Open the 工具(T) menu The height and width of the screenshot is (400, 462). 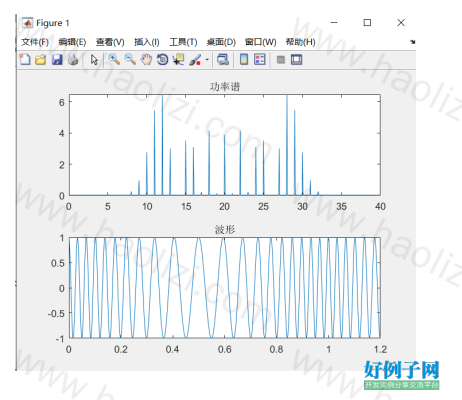(x=183, y=42)
